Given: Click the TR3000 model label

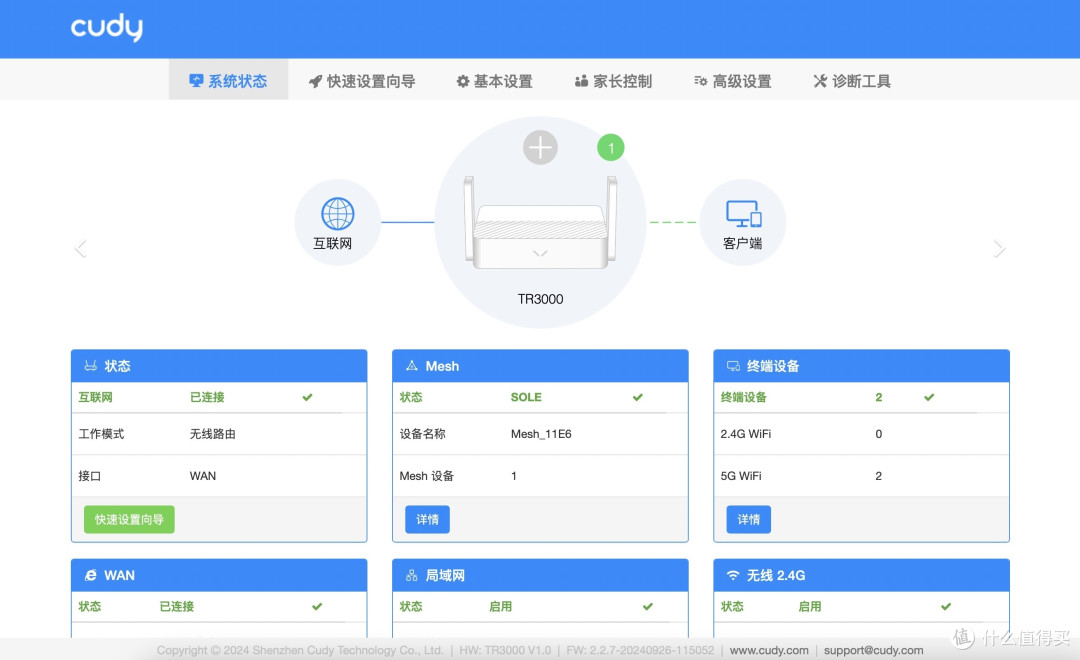Looking at the screenshot, I should [x=540, y=299].
